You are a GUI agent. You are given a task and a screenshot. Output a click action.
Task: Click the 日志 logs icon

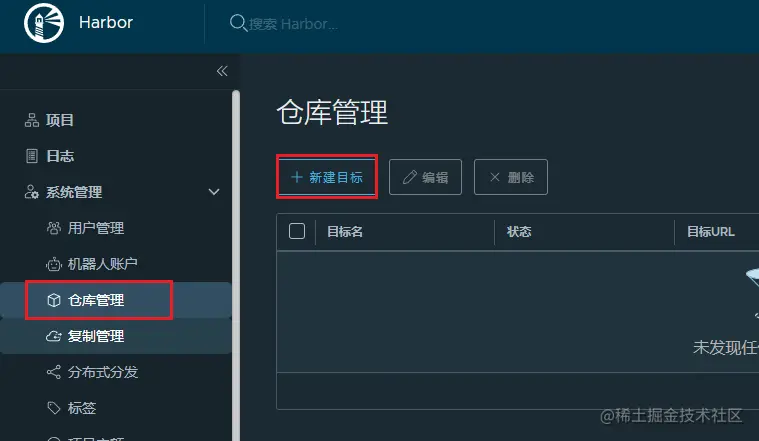tap(32, 156)
